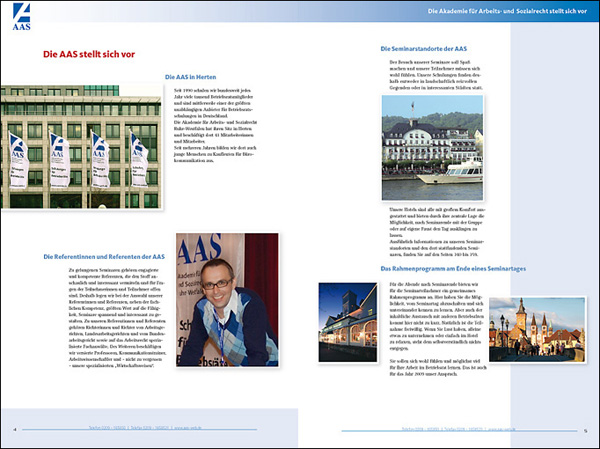Click the paragraph beginning 'Für die Abende nach Seminarende'

pos(435,316)
